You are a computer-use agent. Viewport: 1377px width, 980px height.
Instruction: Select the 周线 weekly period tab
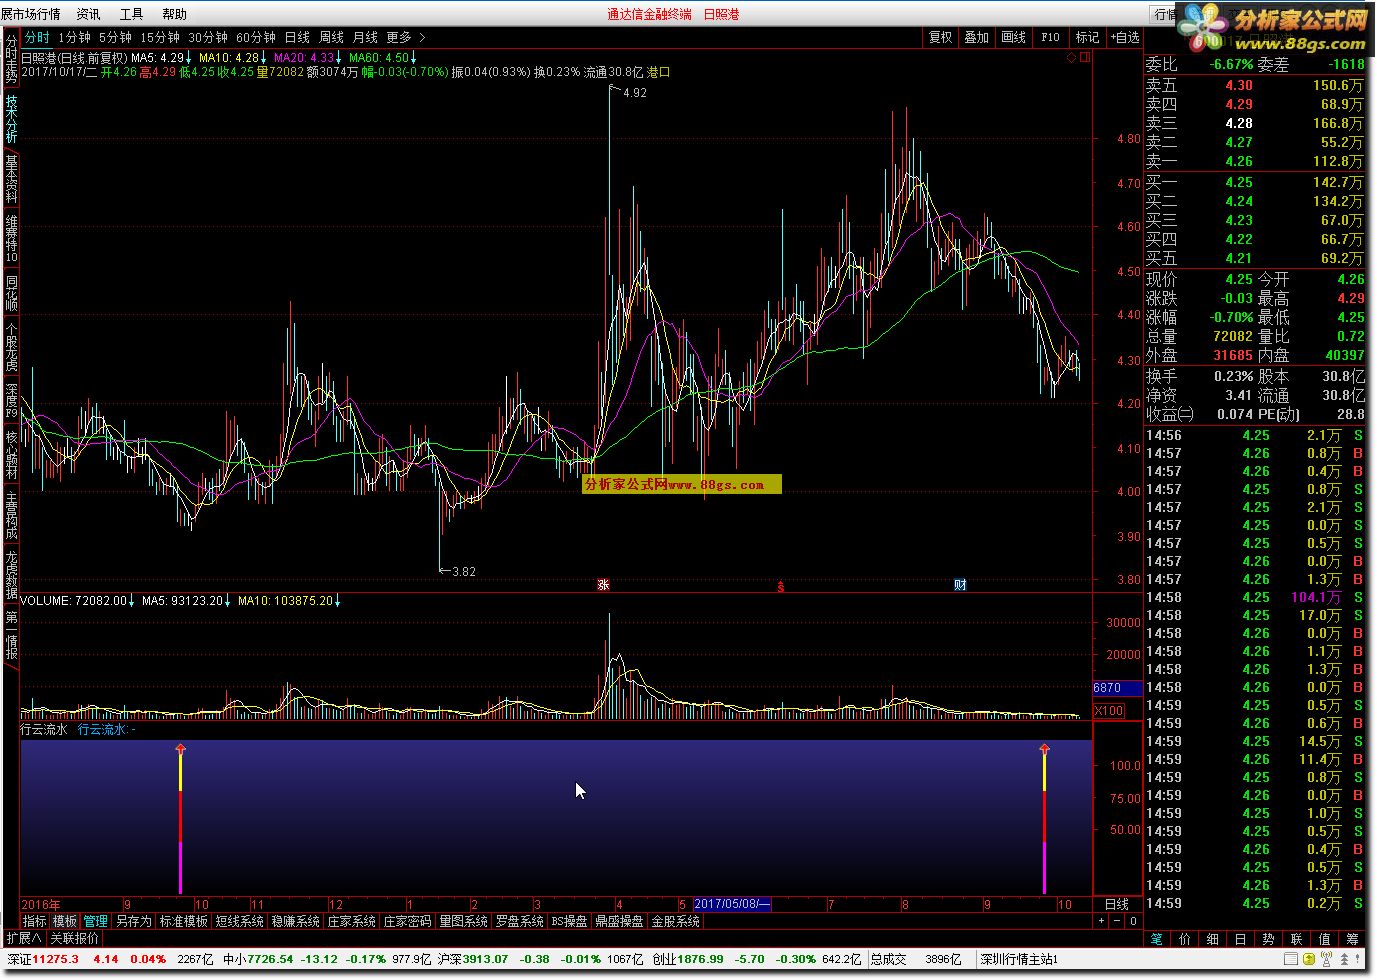click(x=331, y=37)
